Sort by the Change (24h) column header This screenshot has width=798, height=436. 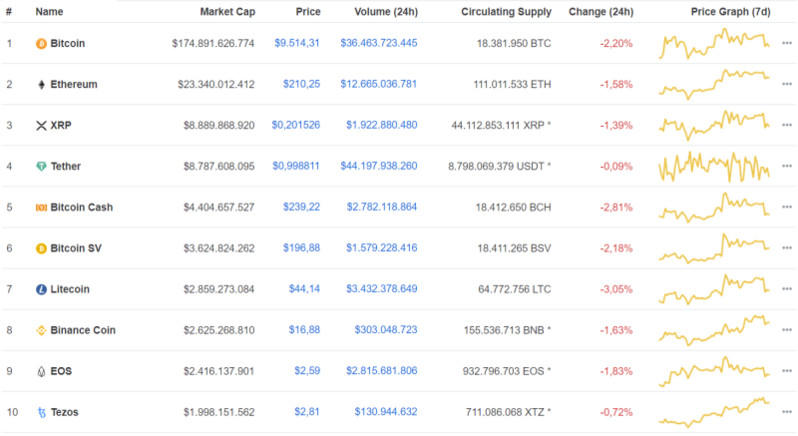tap(600, 12)
